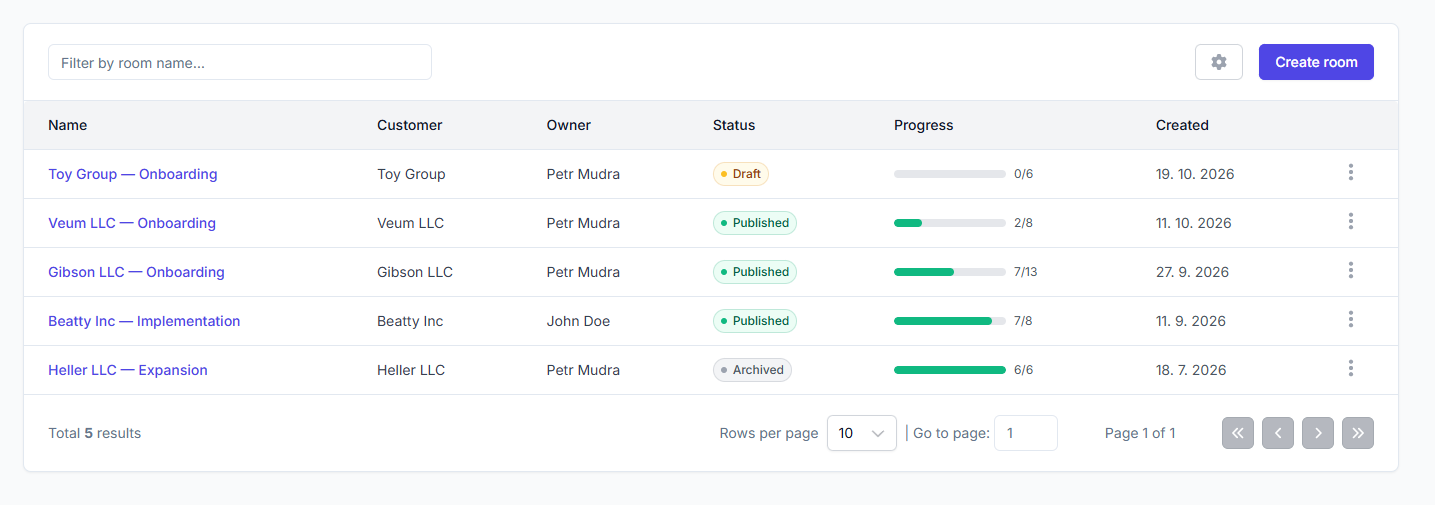Image resolution: width=1435 pixels, height=505 pixels.
Task: Click the Published badge in Veum LLC row
Action: (x=755, y=223)
